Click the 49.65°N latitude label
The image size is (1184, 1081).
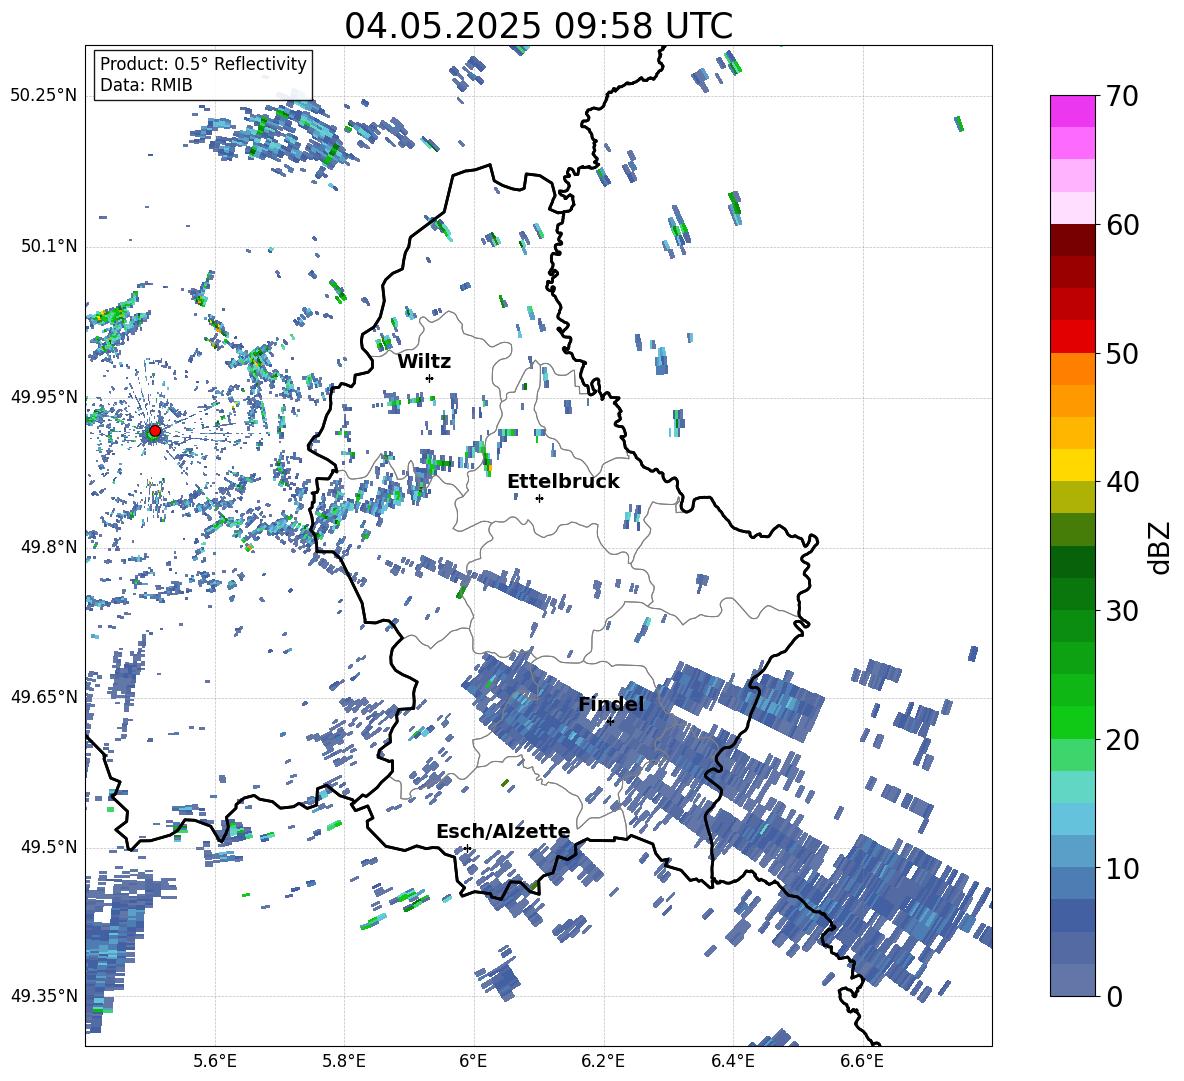pyautogui.click(x=44, y=696)
